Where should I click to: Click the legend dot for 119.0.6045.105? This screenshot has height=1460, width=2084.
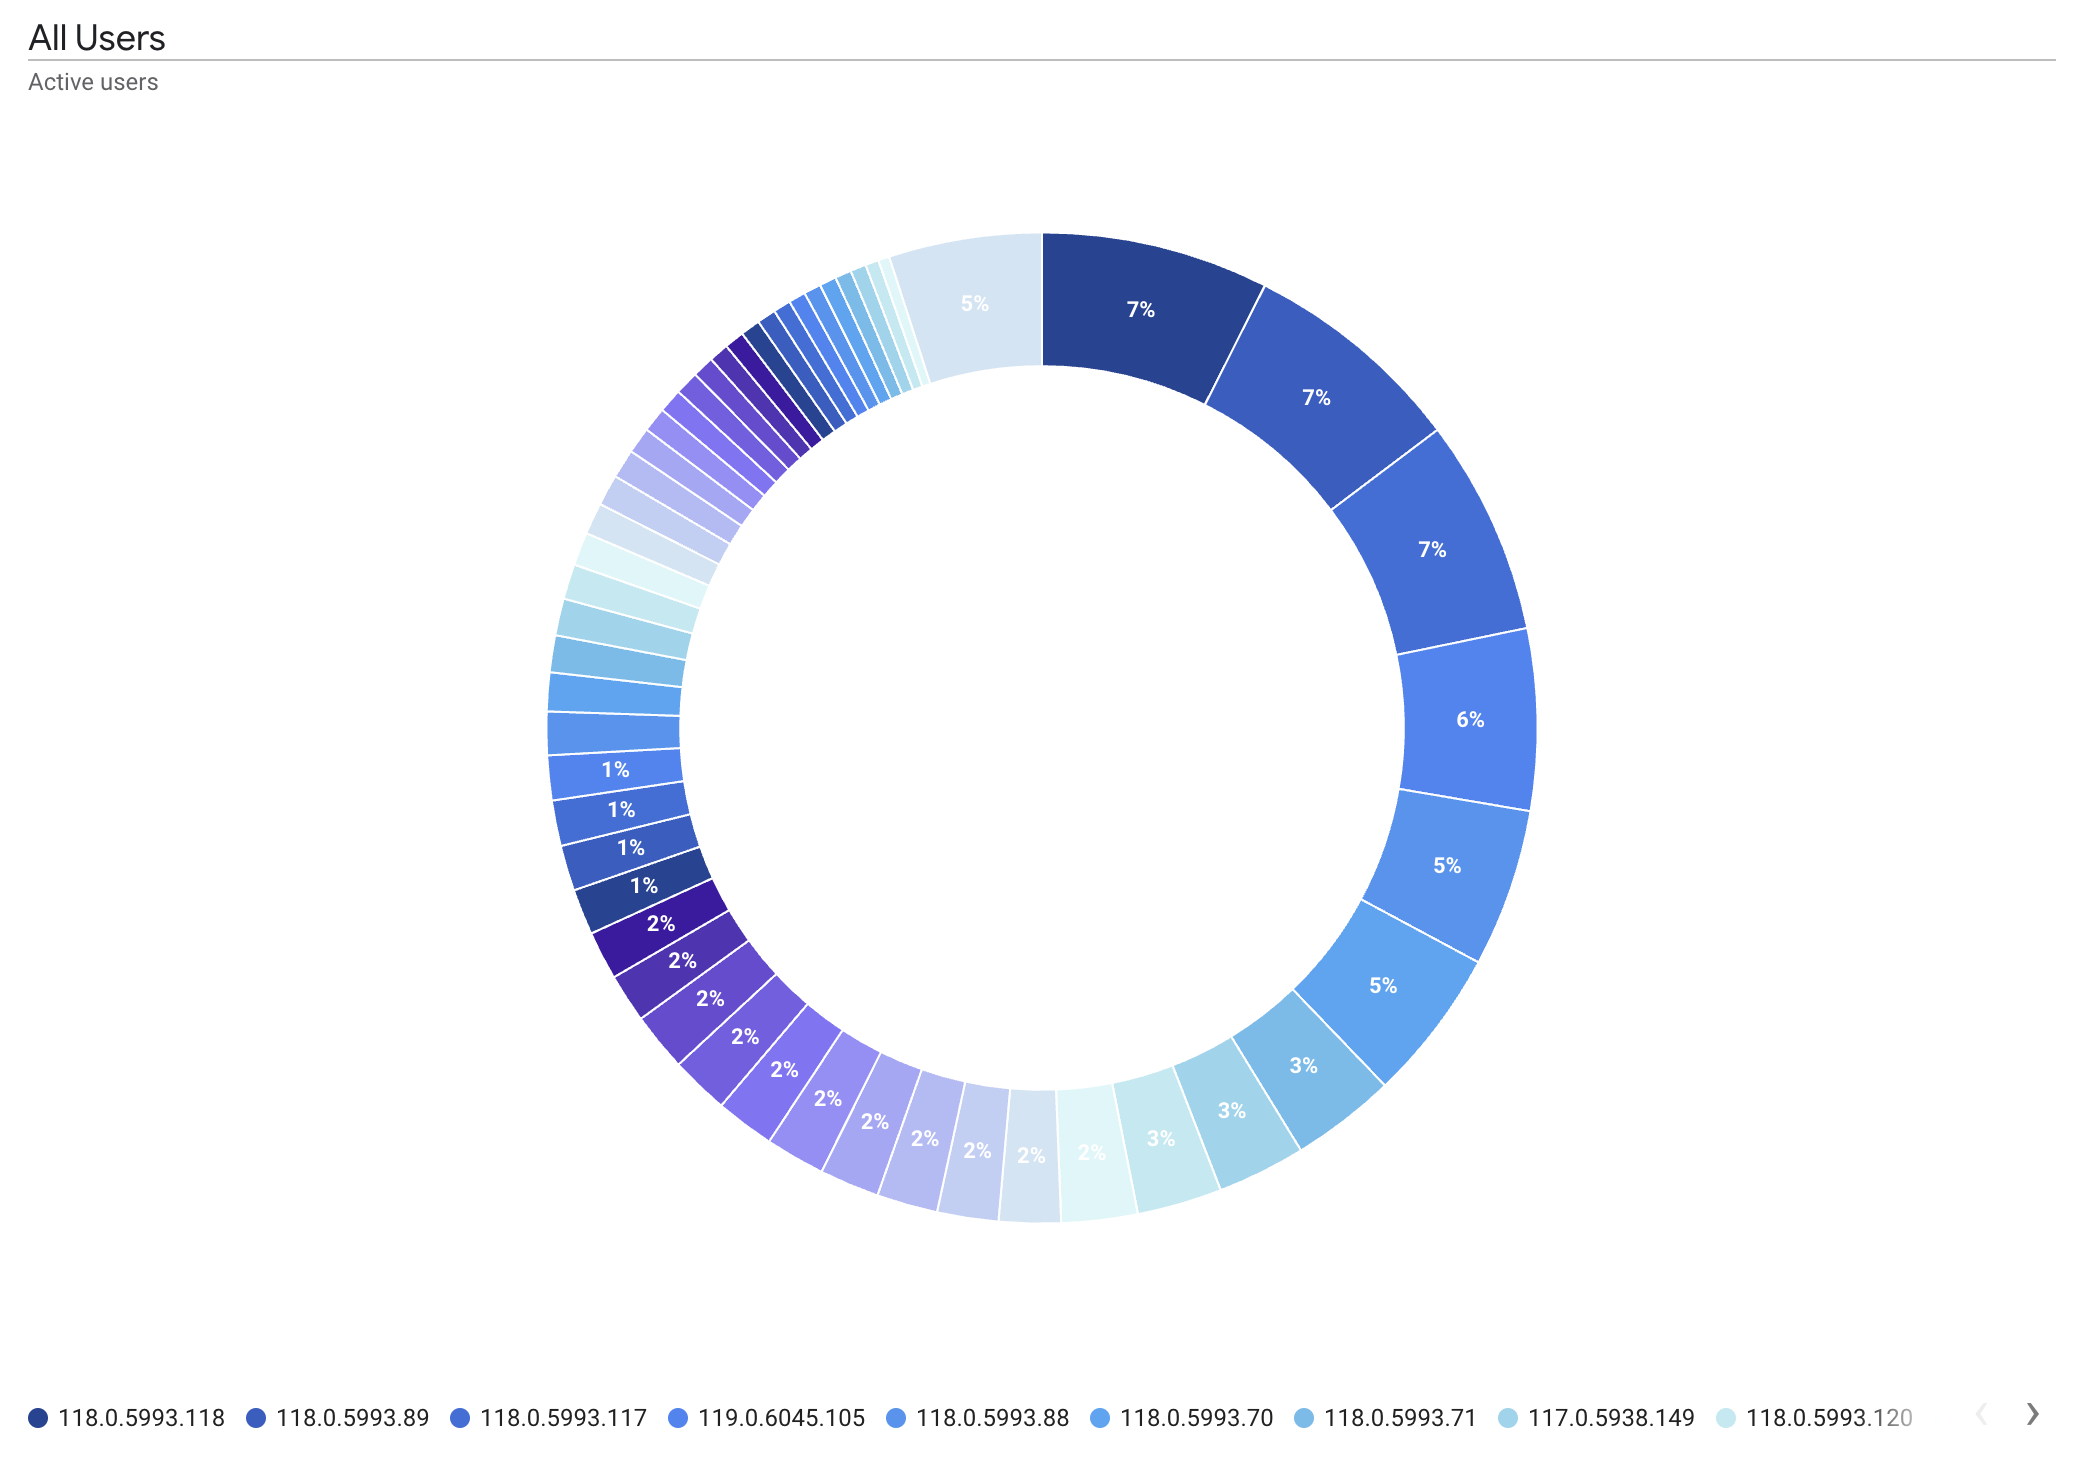click(679, 1417)
